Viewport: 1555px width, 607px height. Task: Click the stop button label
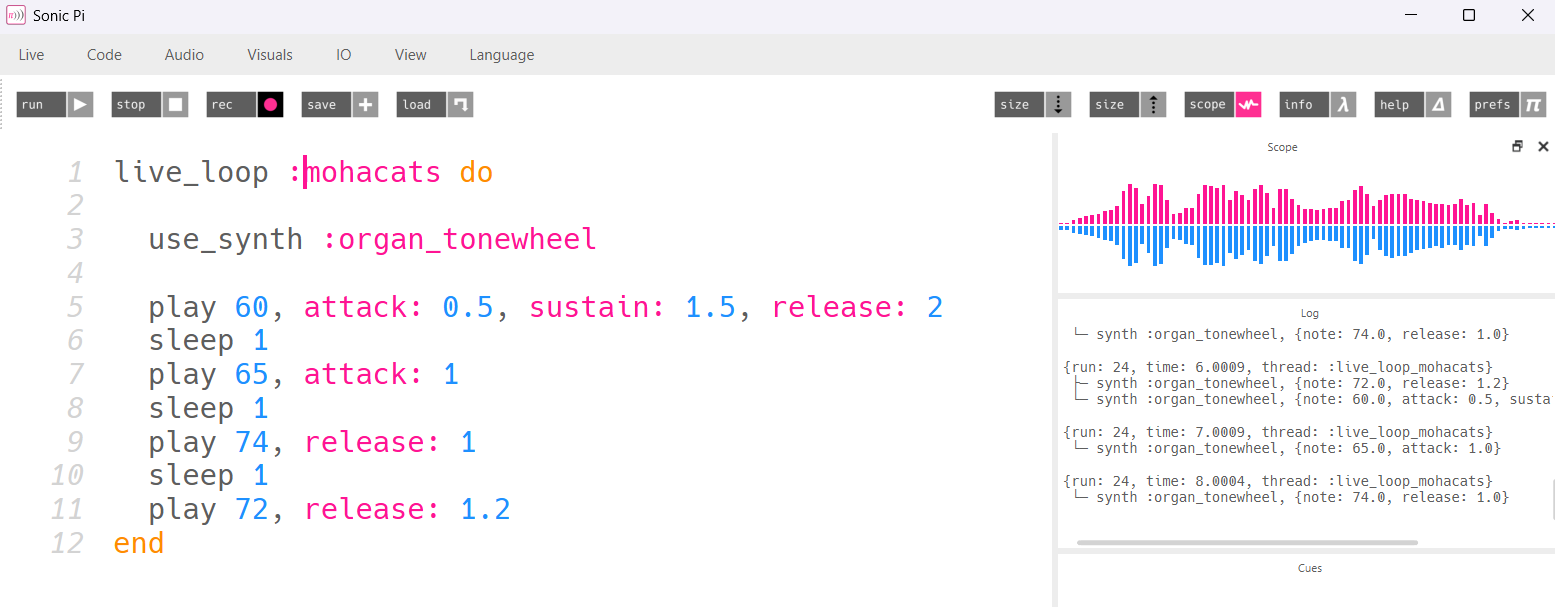(x=133, y=104)
